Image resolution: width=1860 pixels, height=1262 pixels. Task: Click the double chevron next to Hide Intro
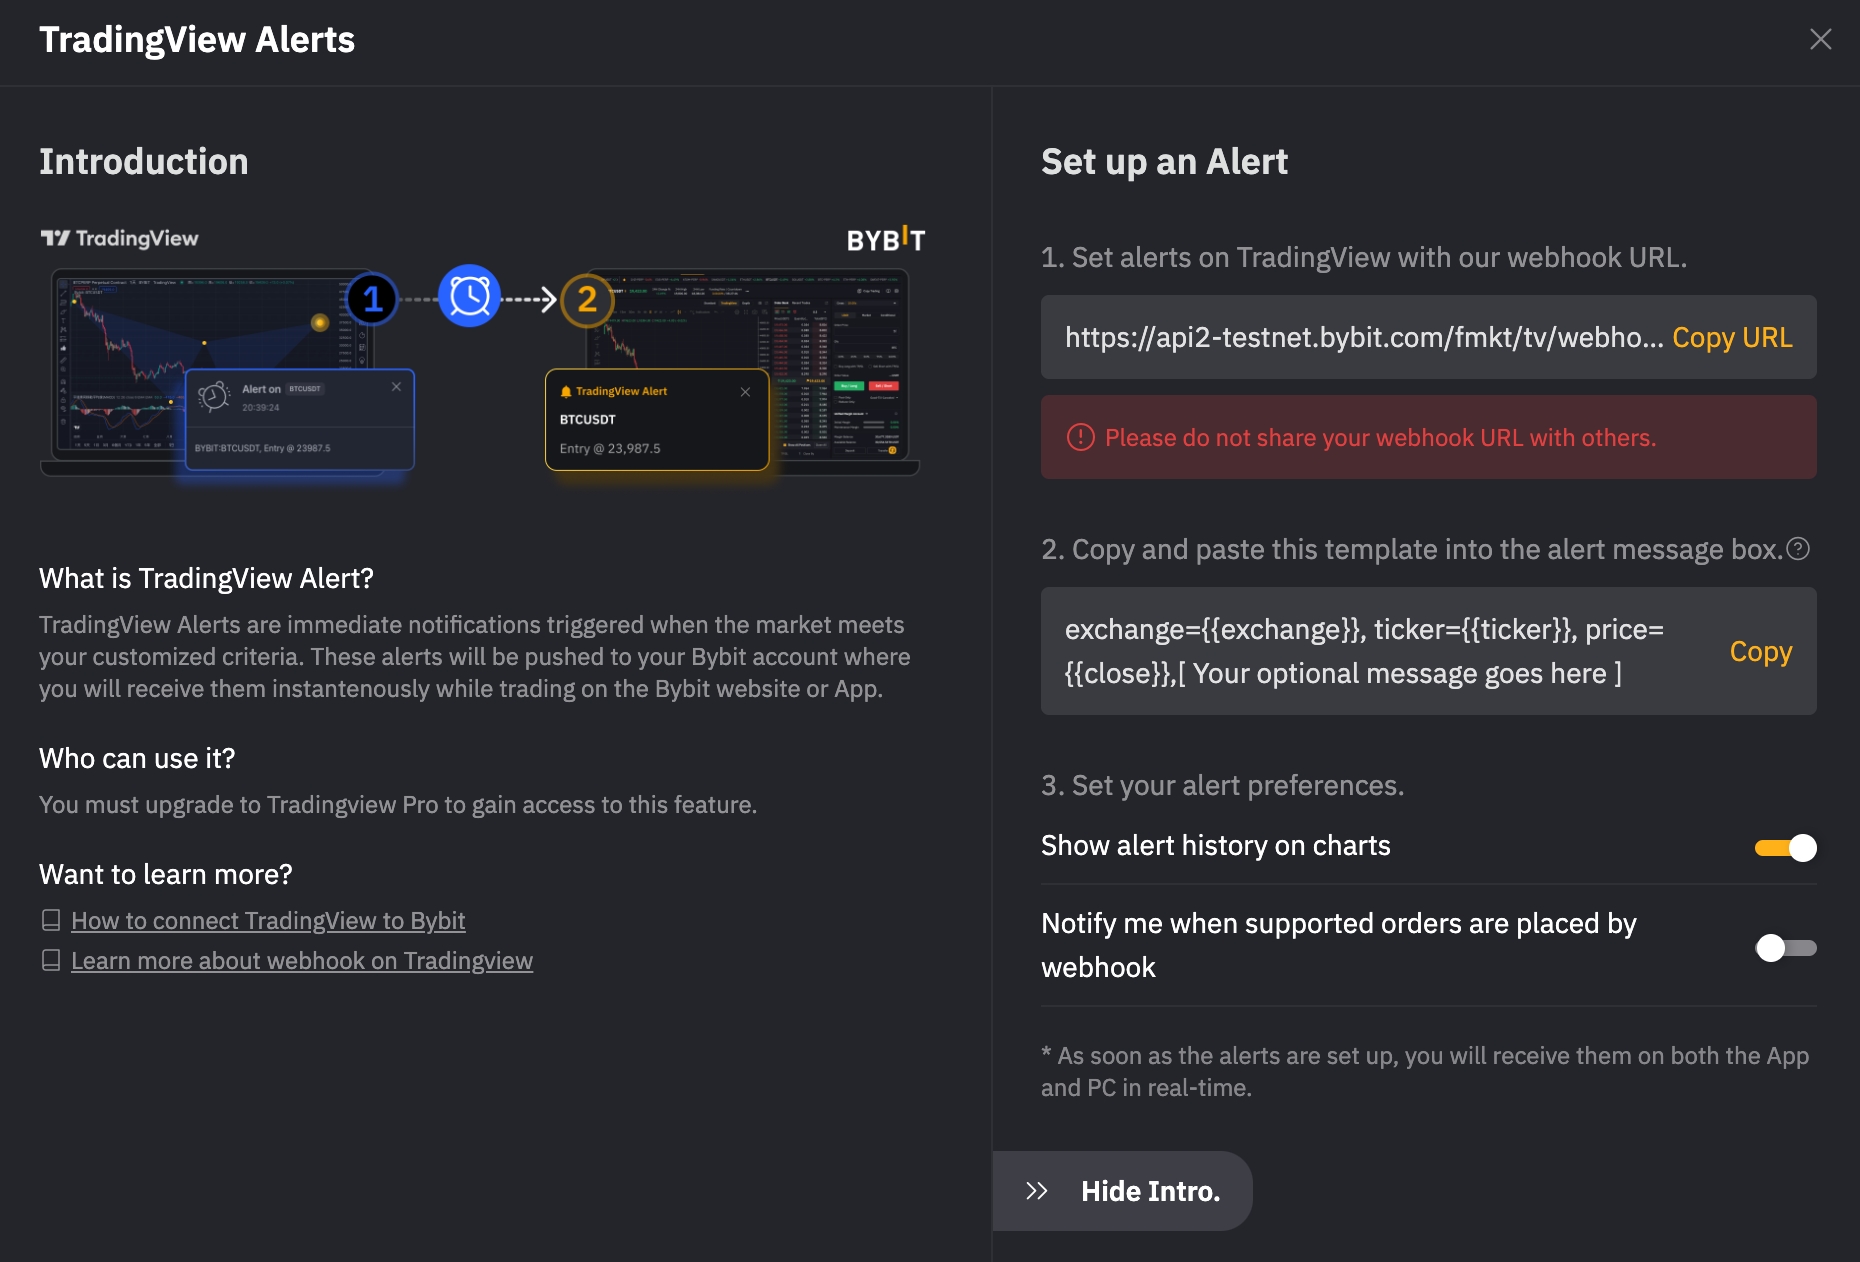1037,1191
